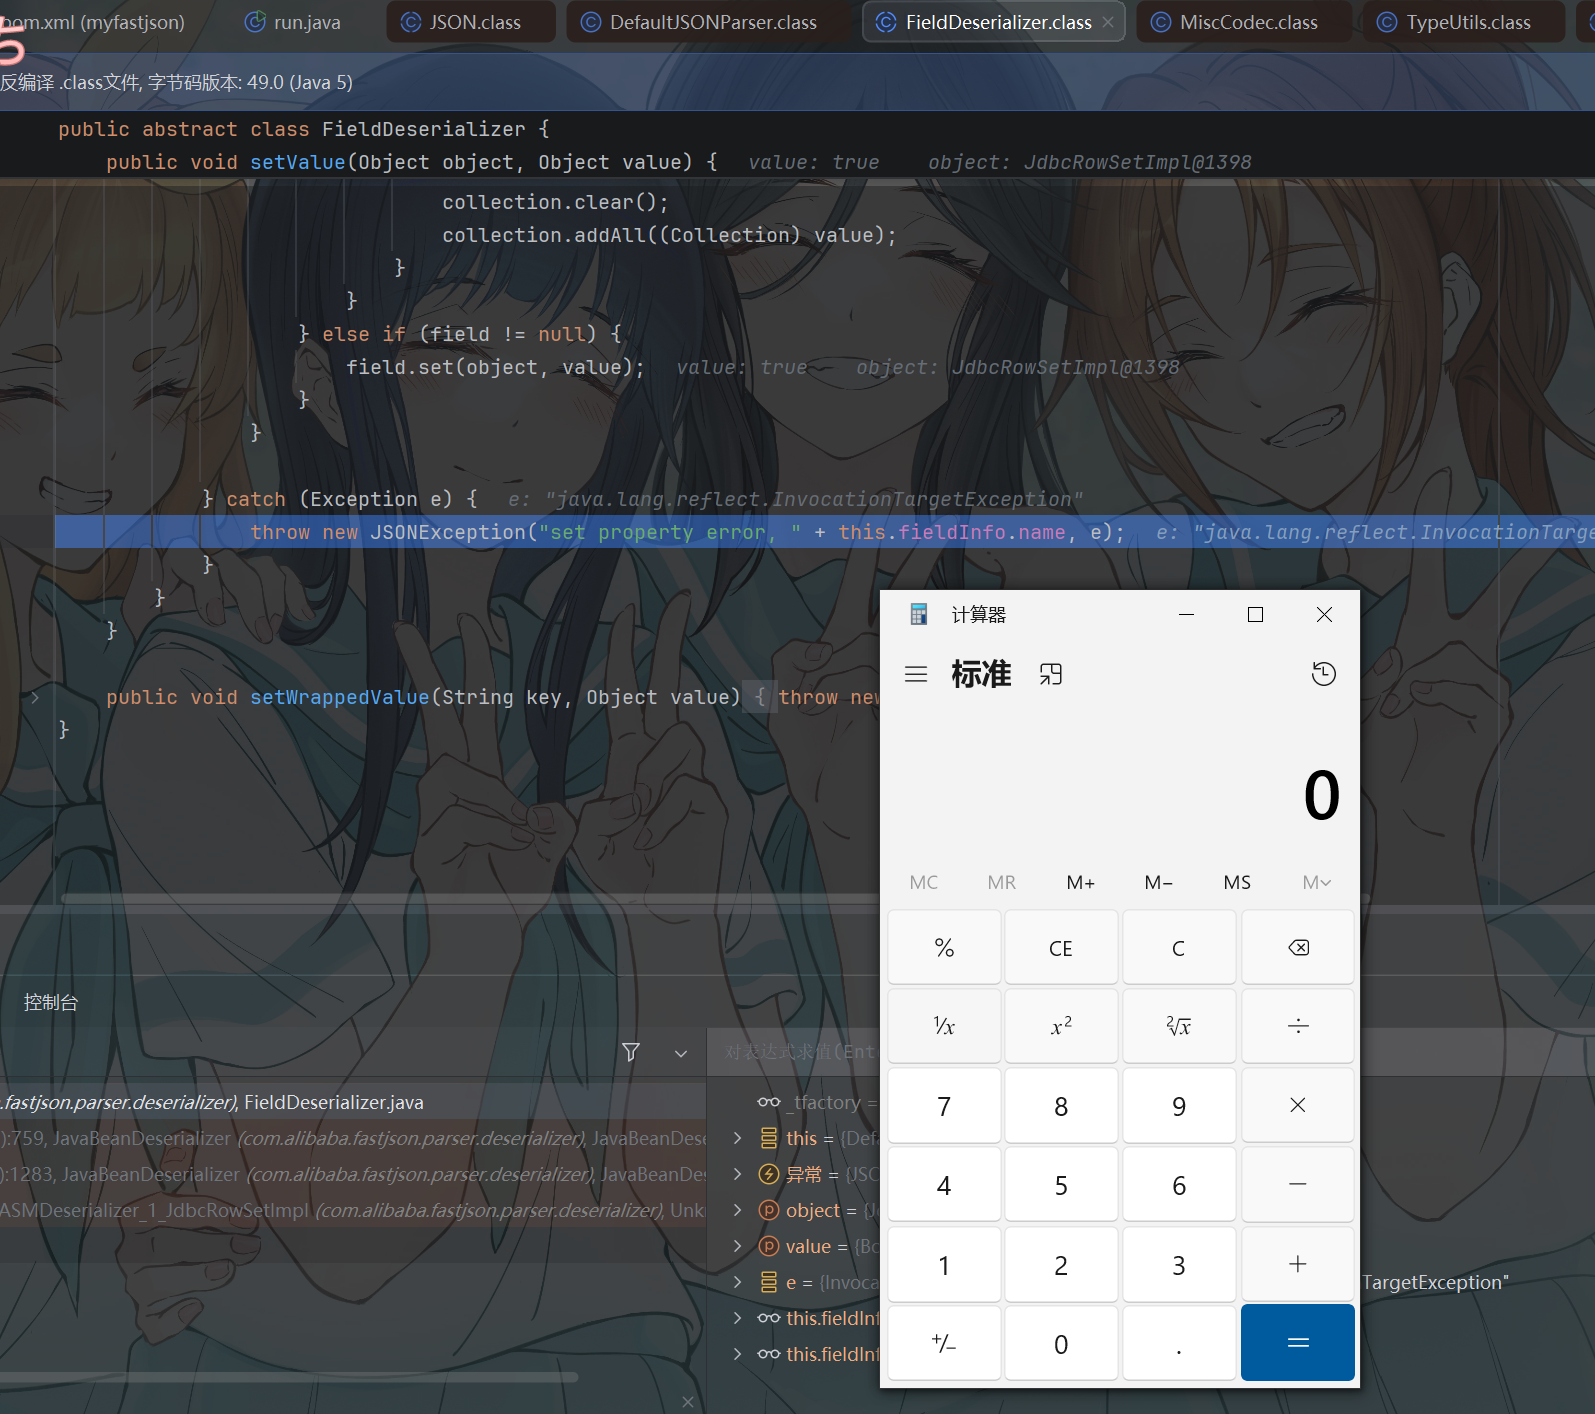
Task: Click the minus operator key
Action: [x=1298, y=1184]
